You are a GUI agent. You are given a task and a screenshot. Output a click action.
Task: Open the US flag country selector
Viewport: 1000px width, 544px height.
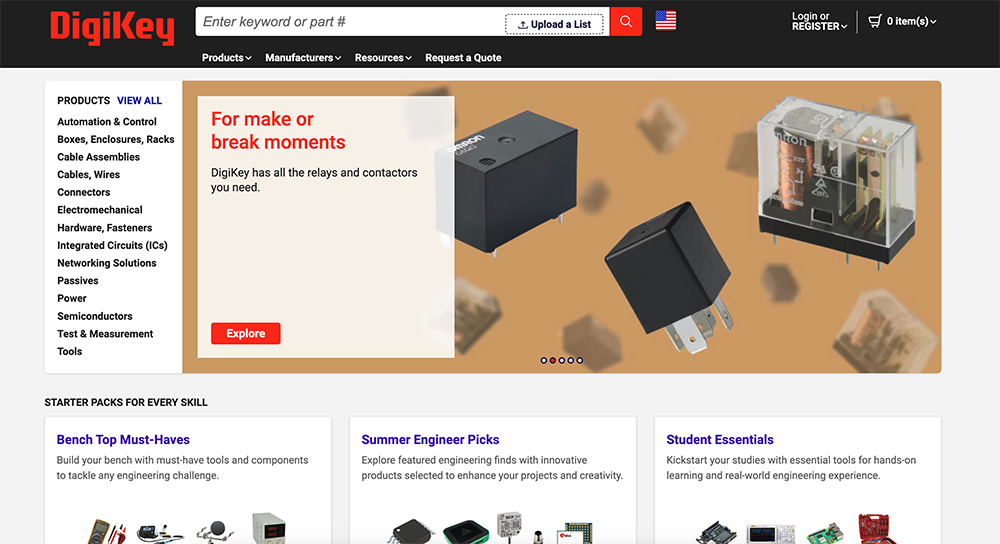pyautogui.click(x=665, y=20)
